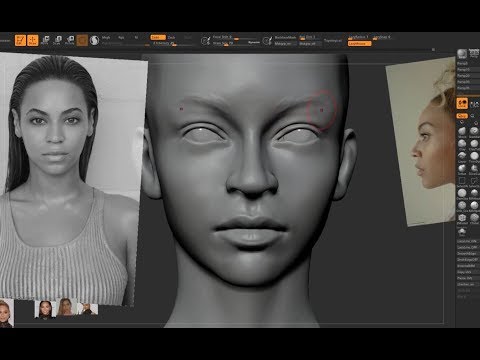The height and width of the screenshot is (360, 480).
Task: Select the Standard brush in the brush grid
Action: point(474,132)
